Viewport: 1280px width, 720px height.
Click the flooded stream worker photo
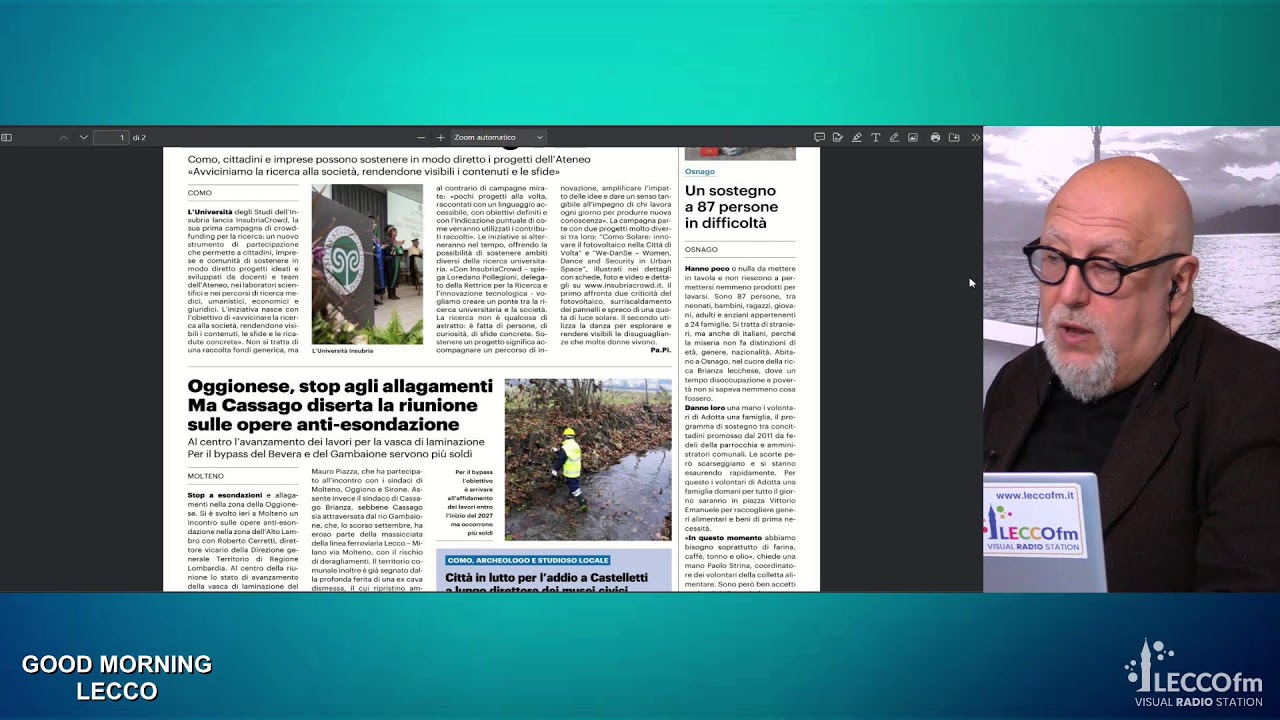tap(588, 459)
